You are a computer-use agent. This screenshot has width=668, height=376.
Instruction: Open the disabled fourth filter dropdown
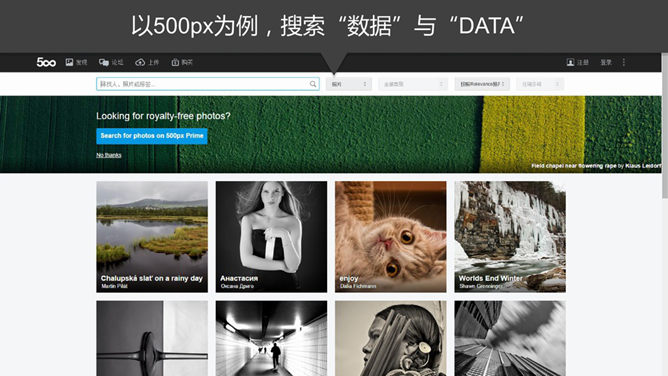click(540, 84)
